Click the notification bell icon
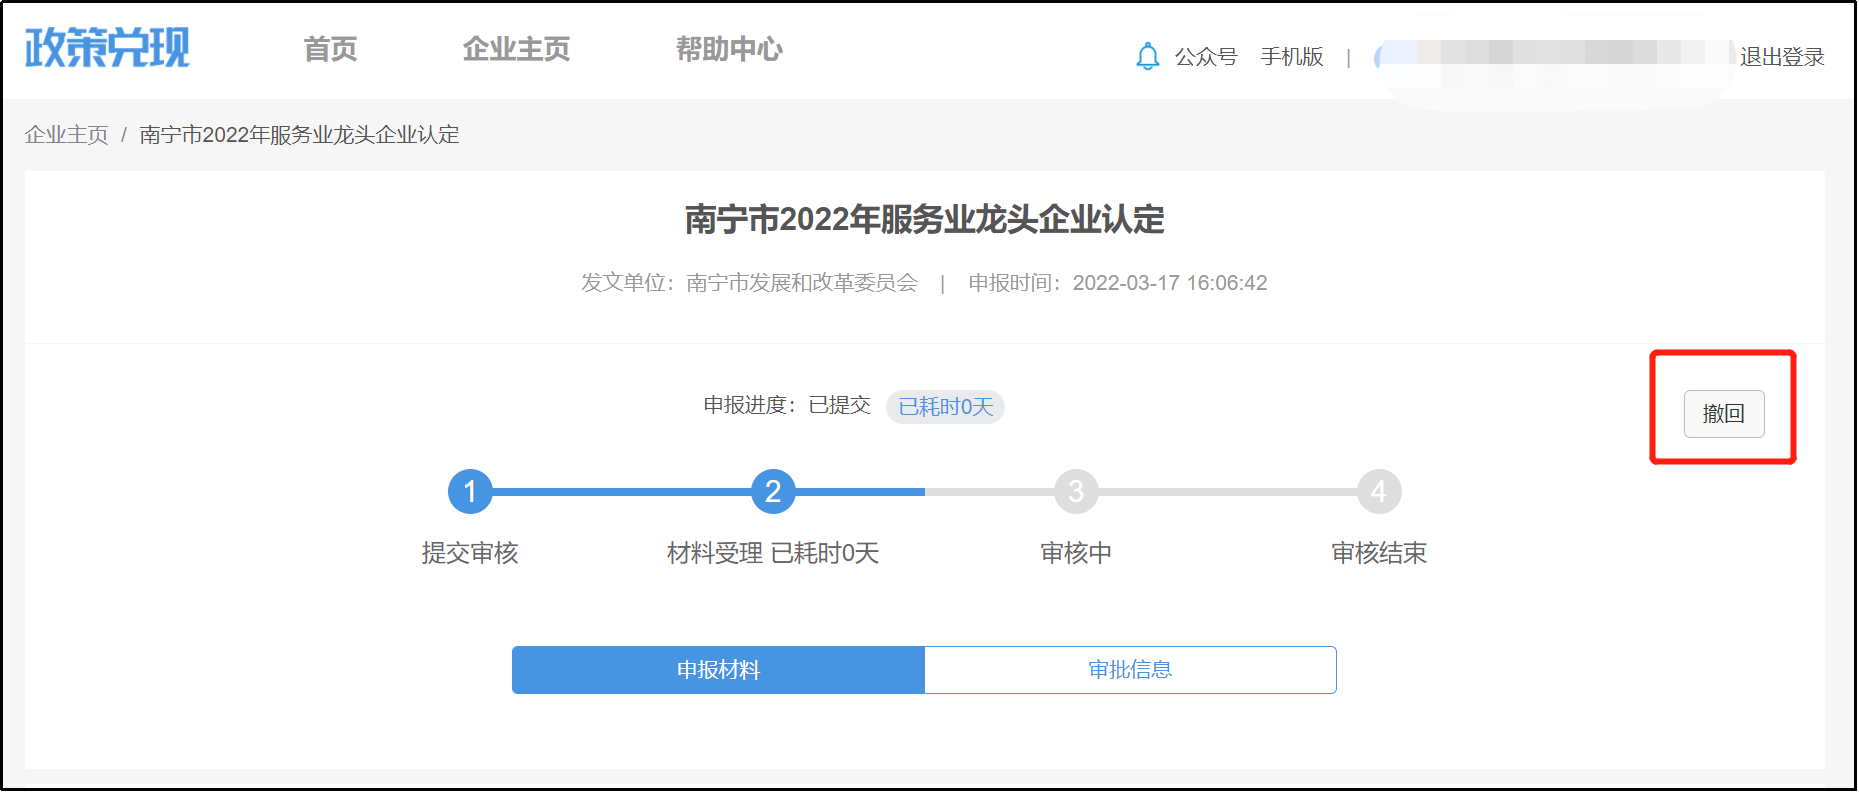 coord(1147,56)
